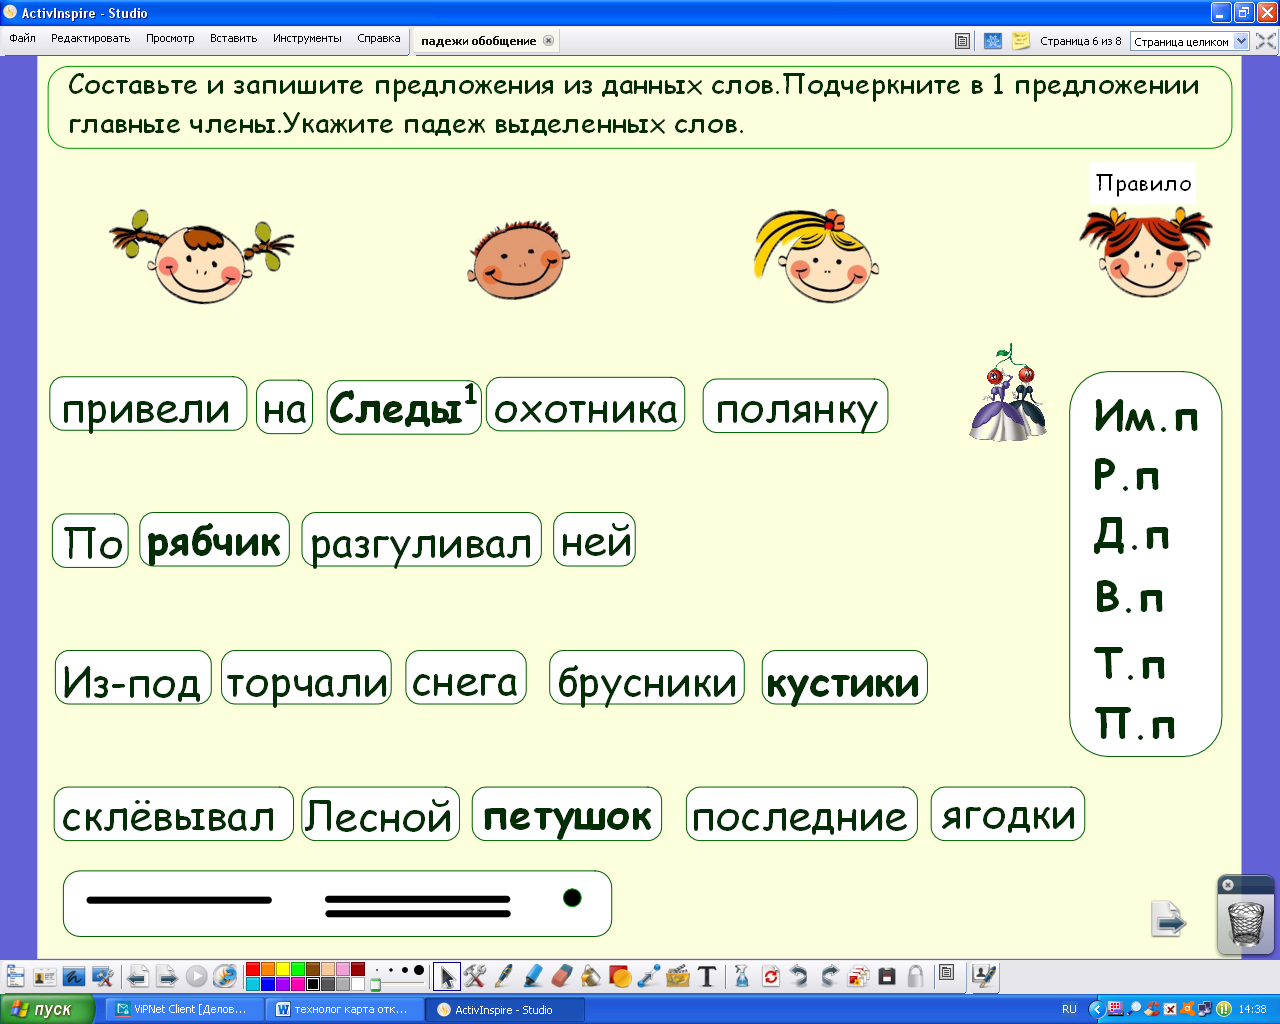Click the girl with brown pigtails
This screenshot has height=1024, width=1280.
click(x=202, y=256)
